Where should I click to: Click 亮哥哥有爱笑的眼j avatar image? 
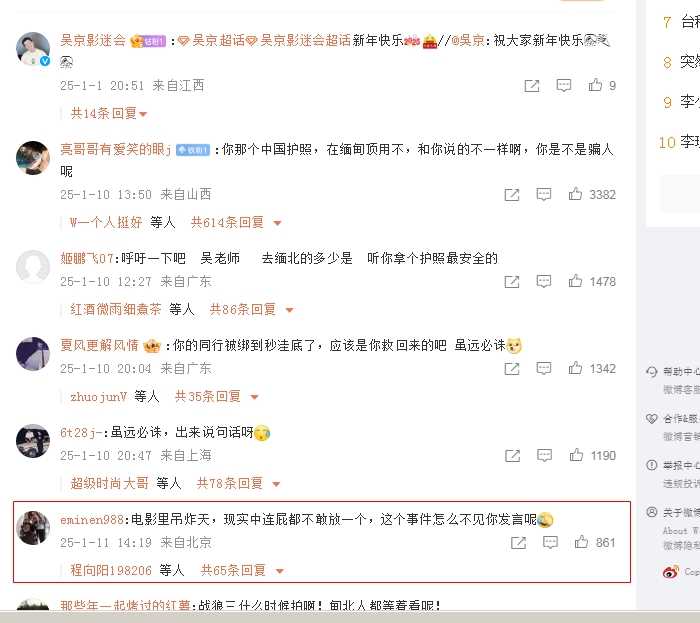[33, 158]
